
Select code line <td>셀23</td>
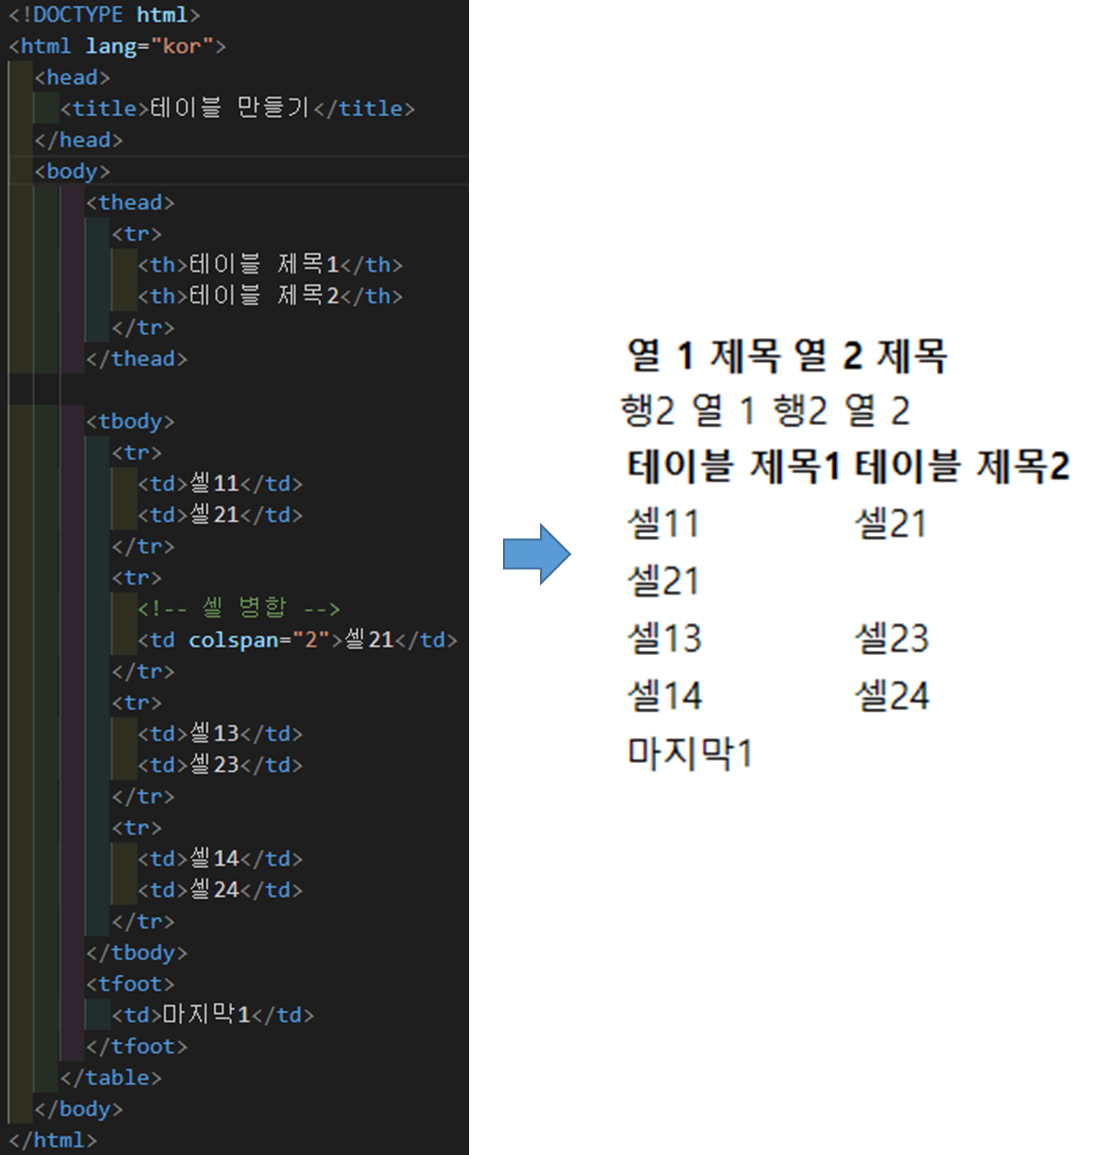(x=220, y=765)
